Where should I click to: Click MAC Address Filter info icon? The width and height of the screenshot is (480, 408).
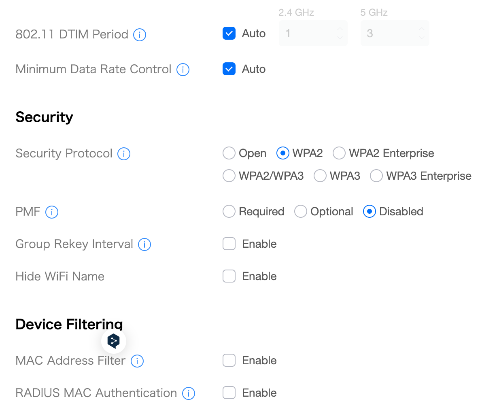137,361
